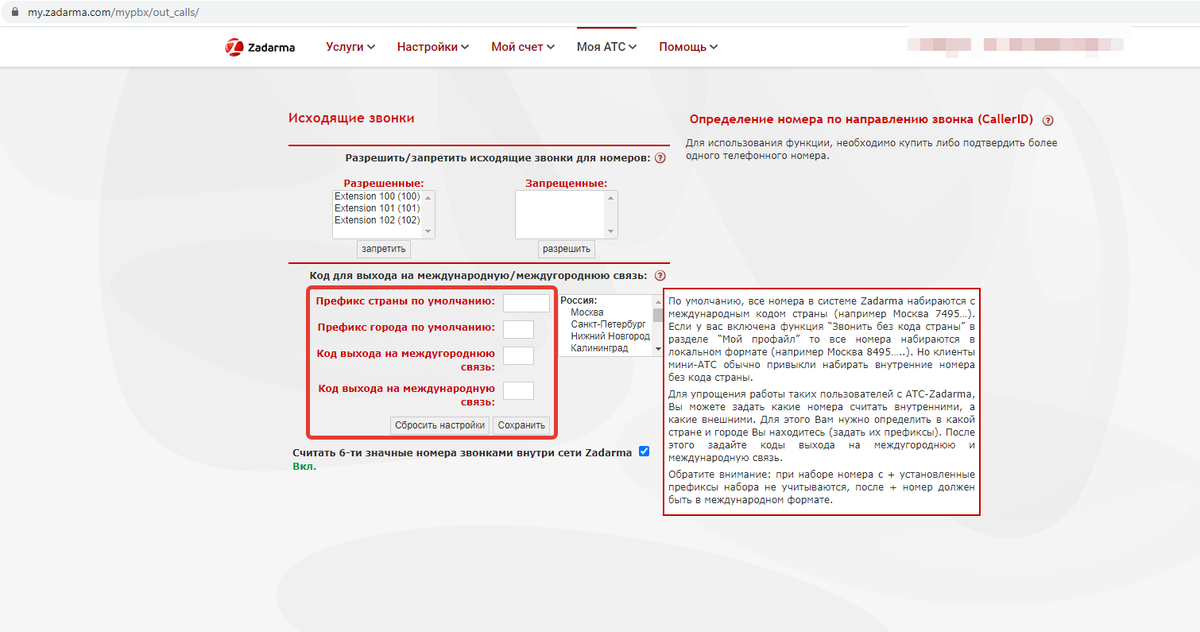Click the разрешить button
Viewport: 1200px width, 632px height.
(566, 249)
